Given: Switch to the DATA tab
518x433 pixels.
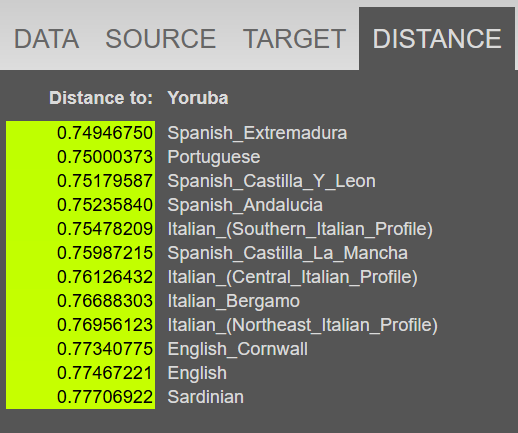Looking at the screenshot, I should 46,39.
